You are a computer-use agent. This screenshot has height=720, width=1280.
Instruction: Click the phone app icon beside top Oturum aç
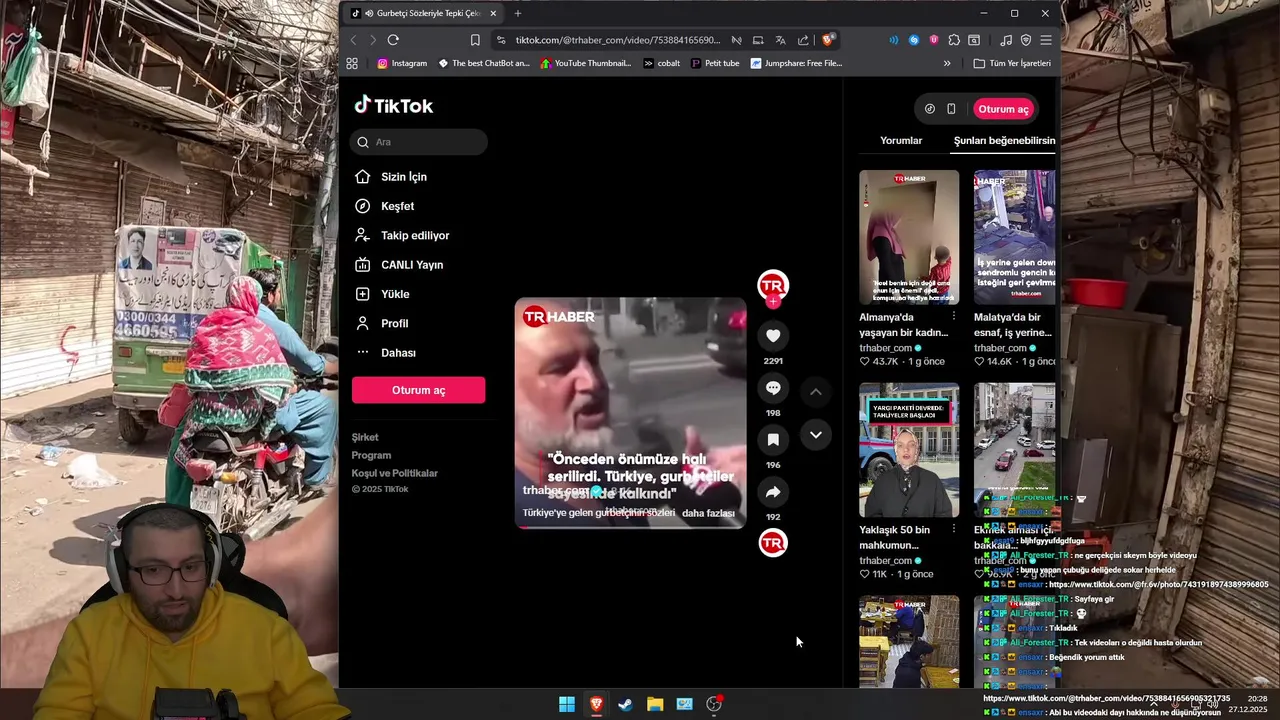point(951,109)
